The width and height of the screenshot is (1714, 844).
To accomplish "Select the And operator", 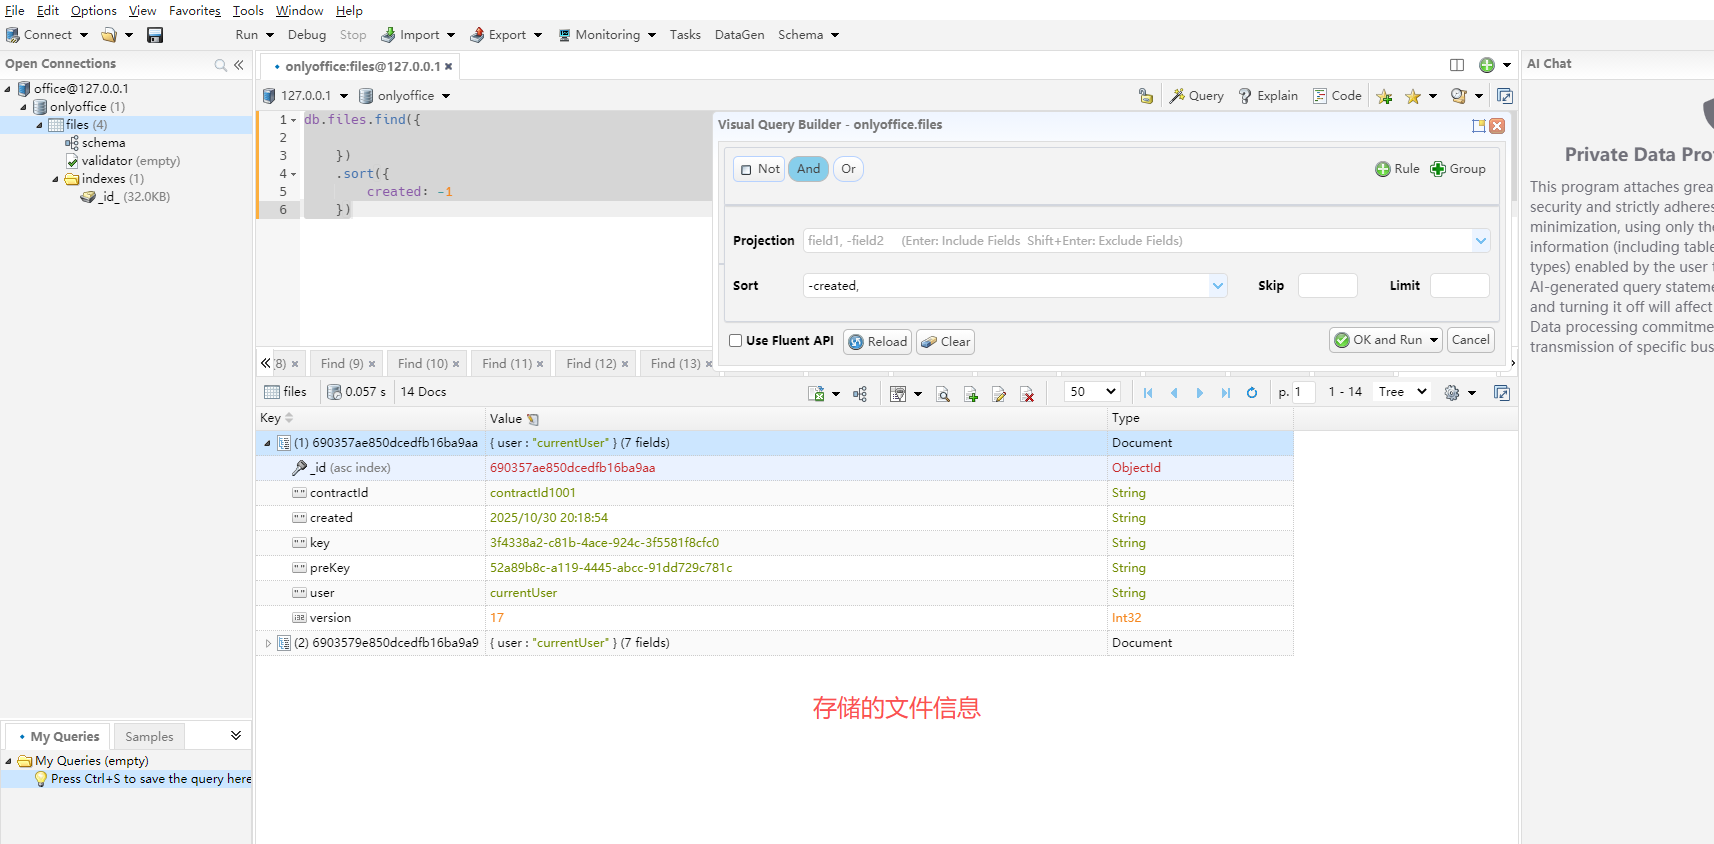I will (x=808, y=169).
